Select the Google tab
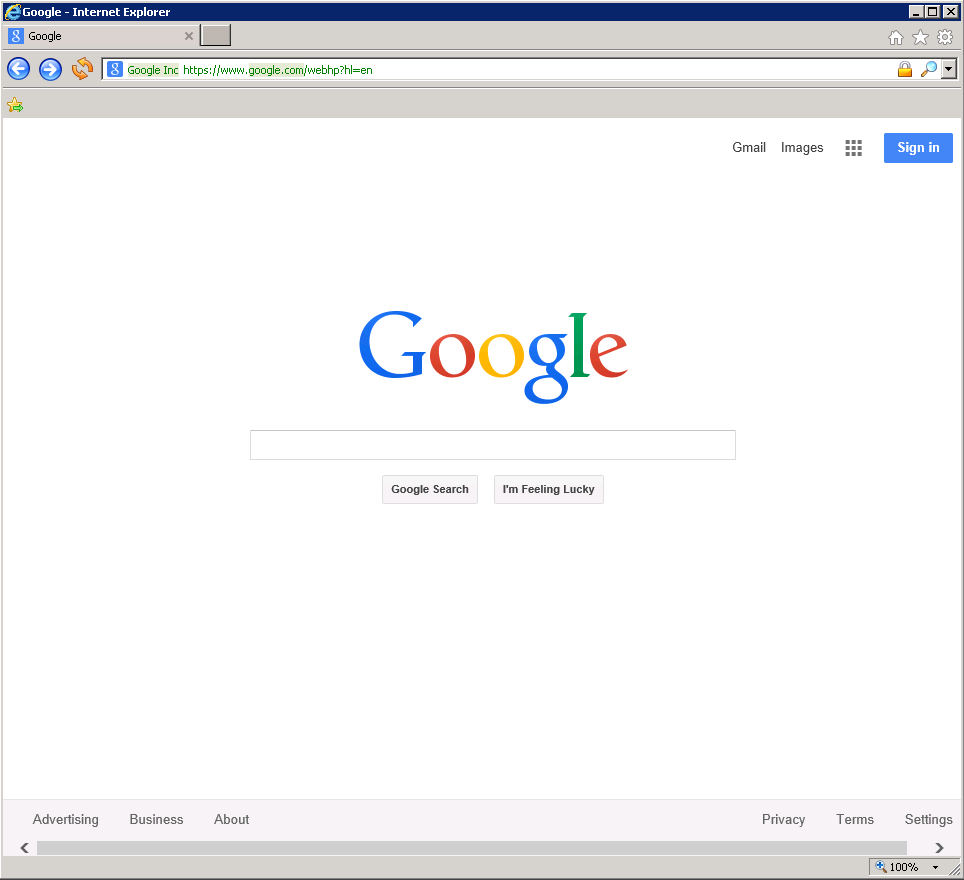964x880 pixels. [101, 36]
